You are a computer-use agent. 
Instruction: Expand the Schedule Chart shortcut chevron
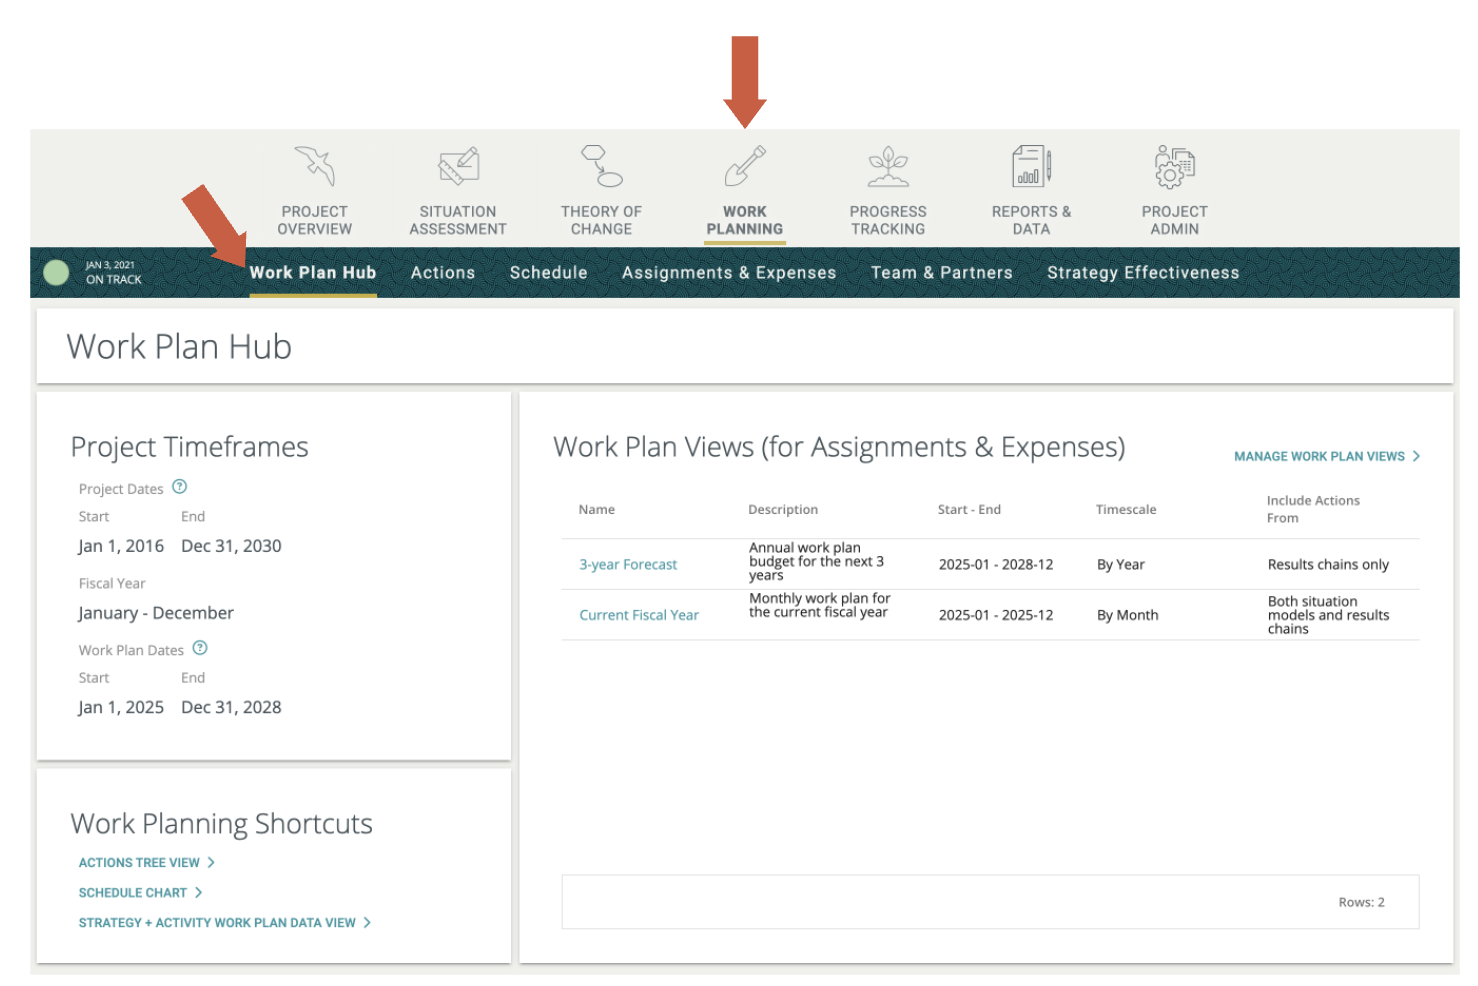(x=199, y=892)
